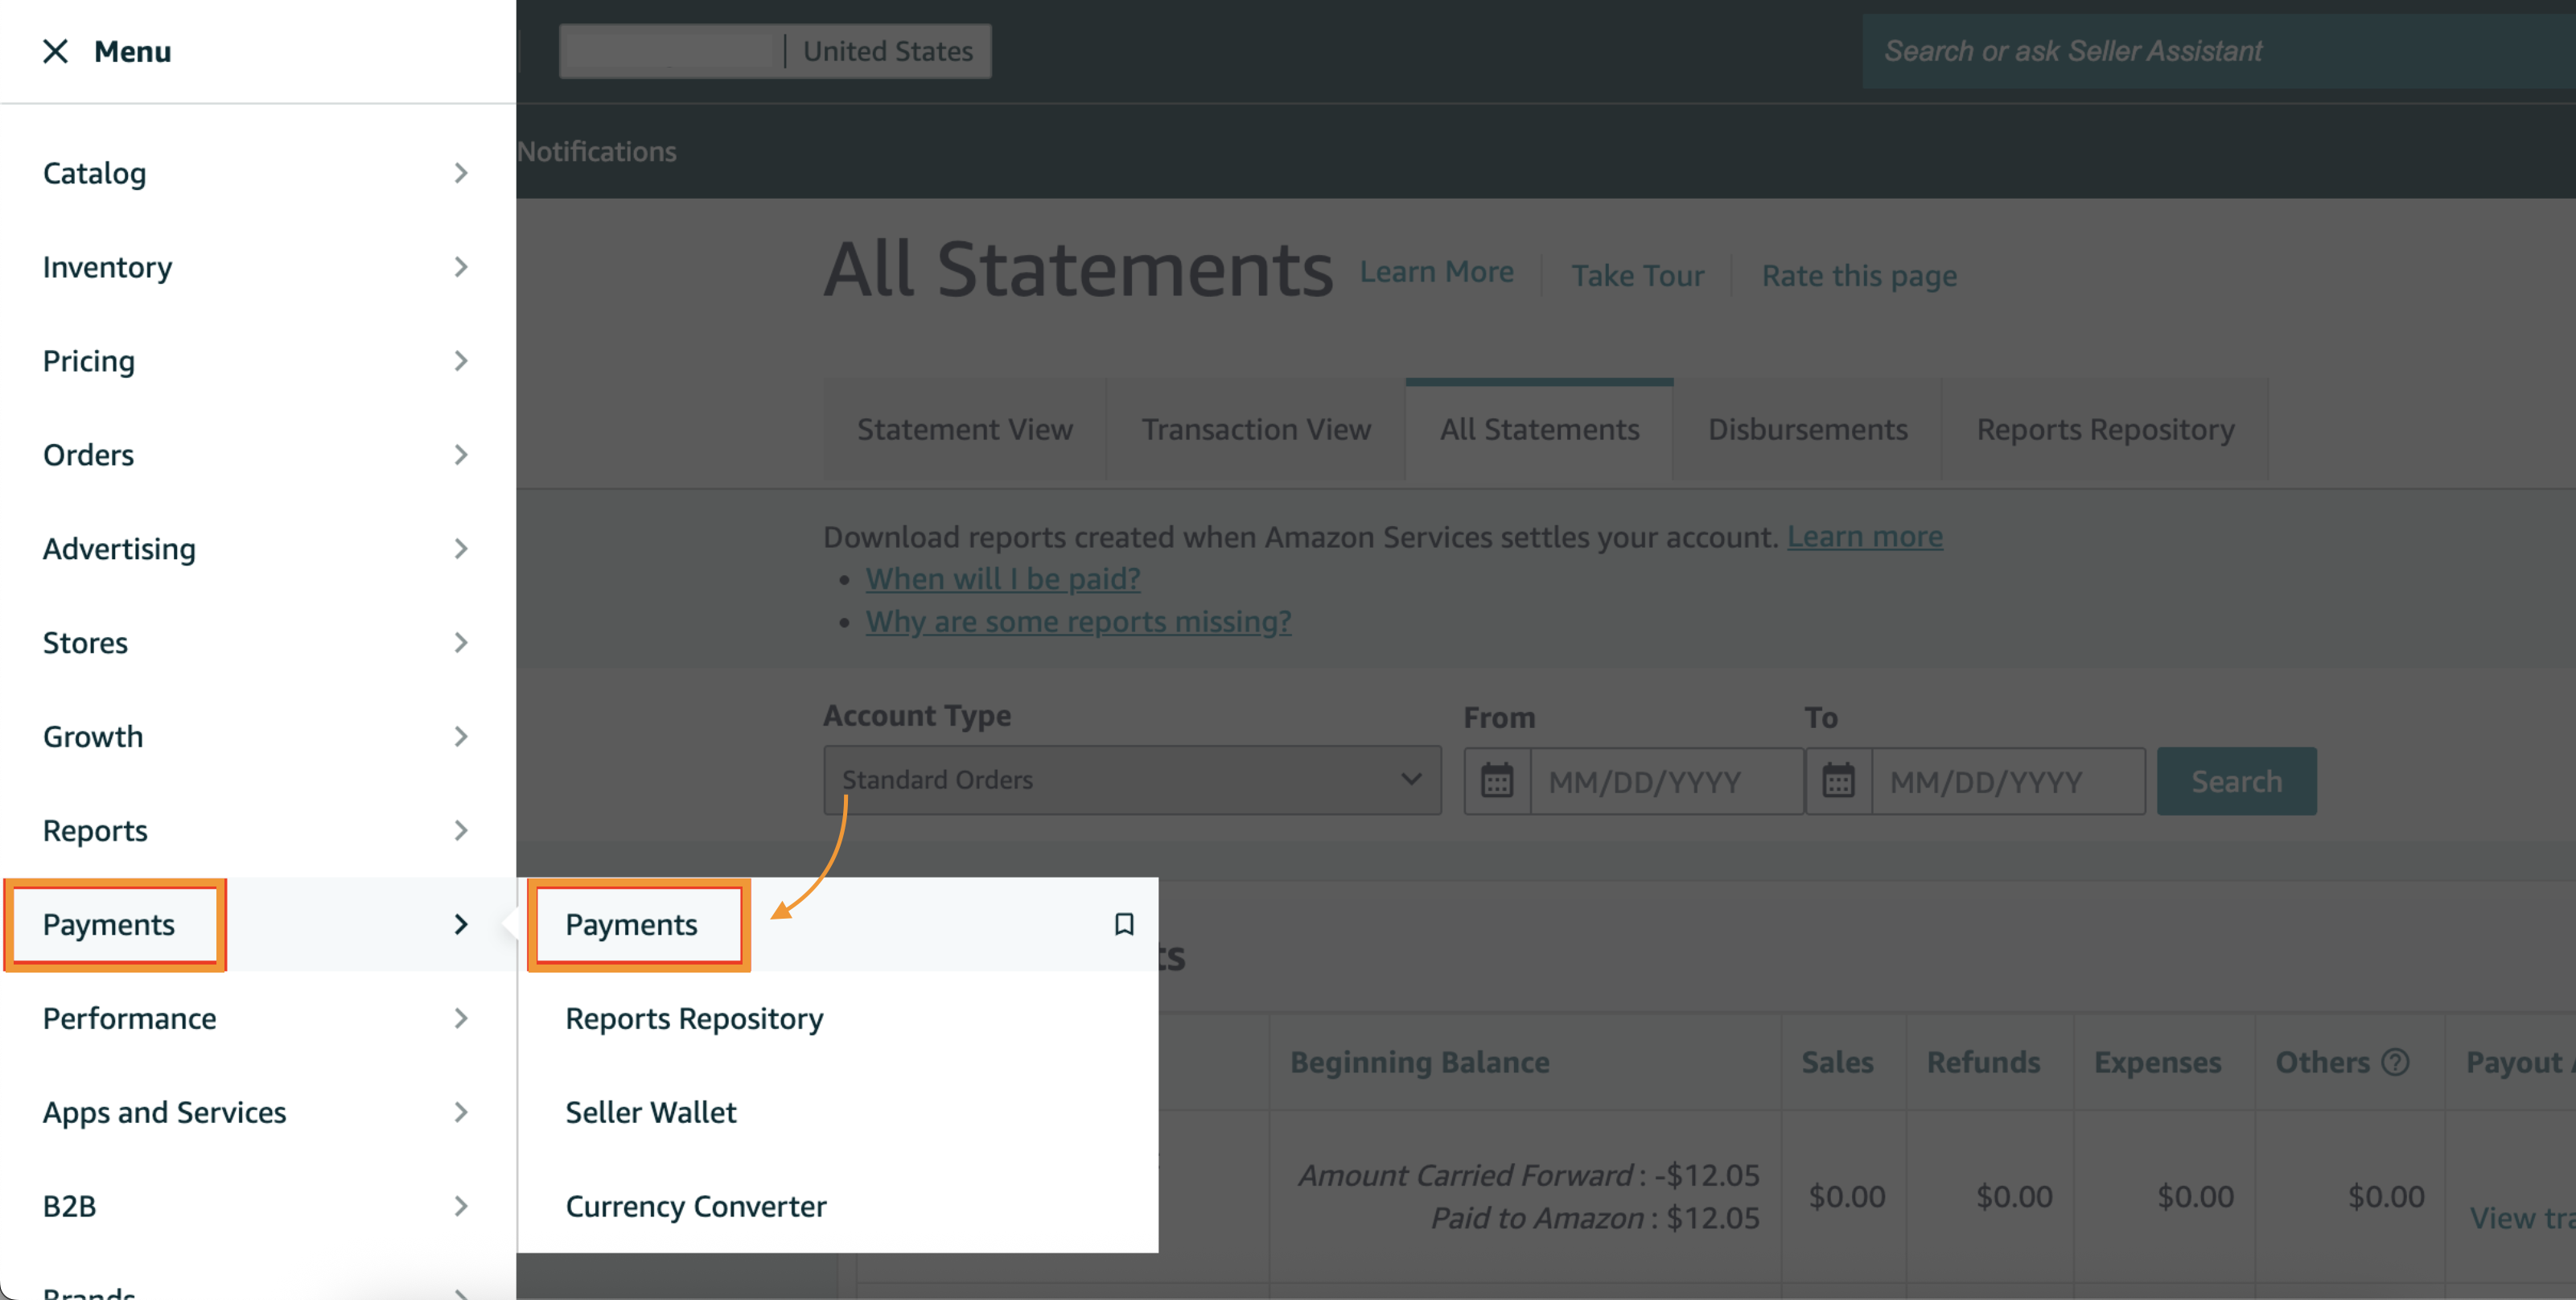Open the 'When will I be paid?' link
Screen dimensions: 2576x1300
click(1002, 579)
